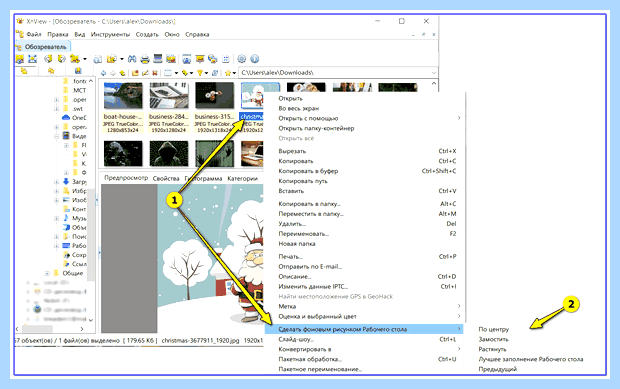620x389 pixels.
Task: Select the business-284 thumbnail
Action: pos(169,95)
